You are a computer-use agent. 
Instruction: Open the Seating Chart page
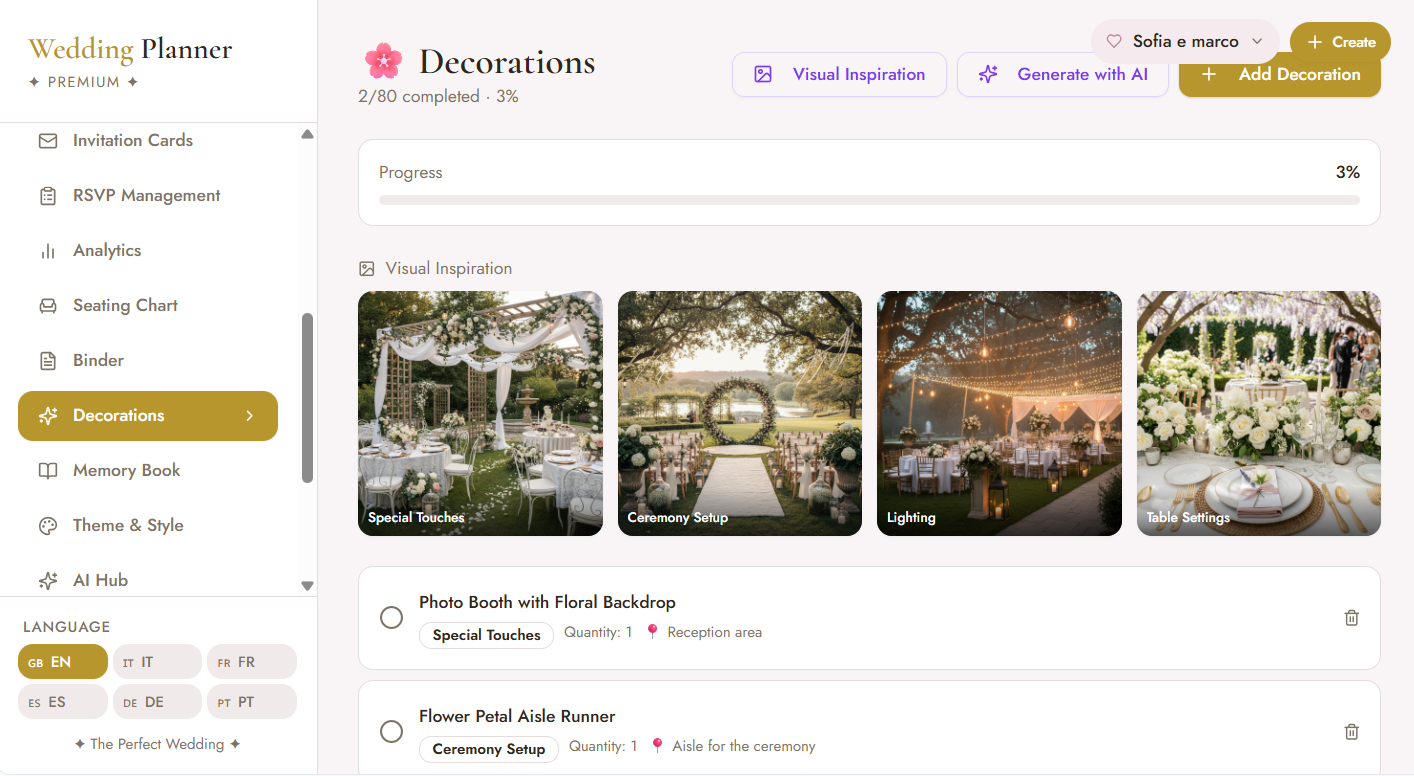tap(148, 306)
